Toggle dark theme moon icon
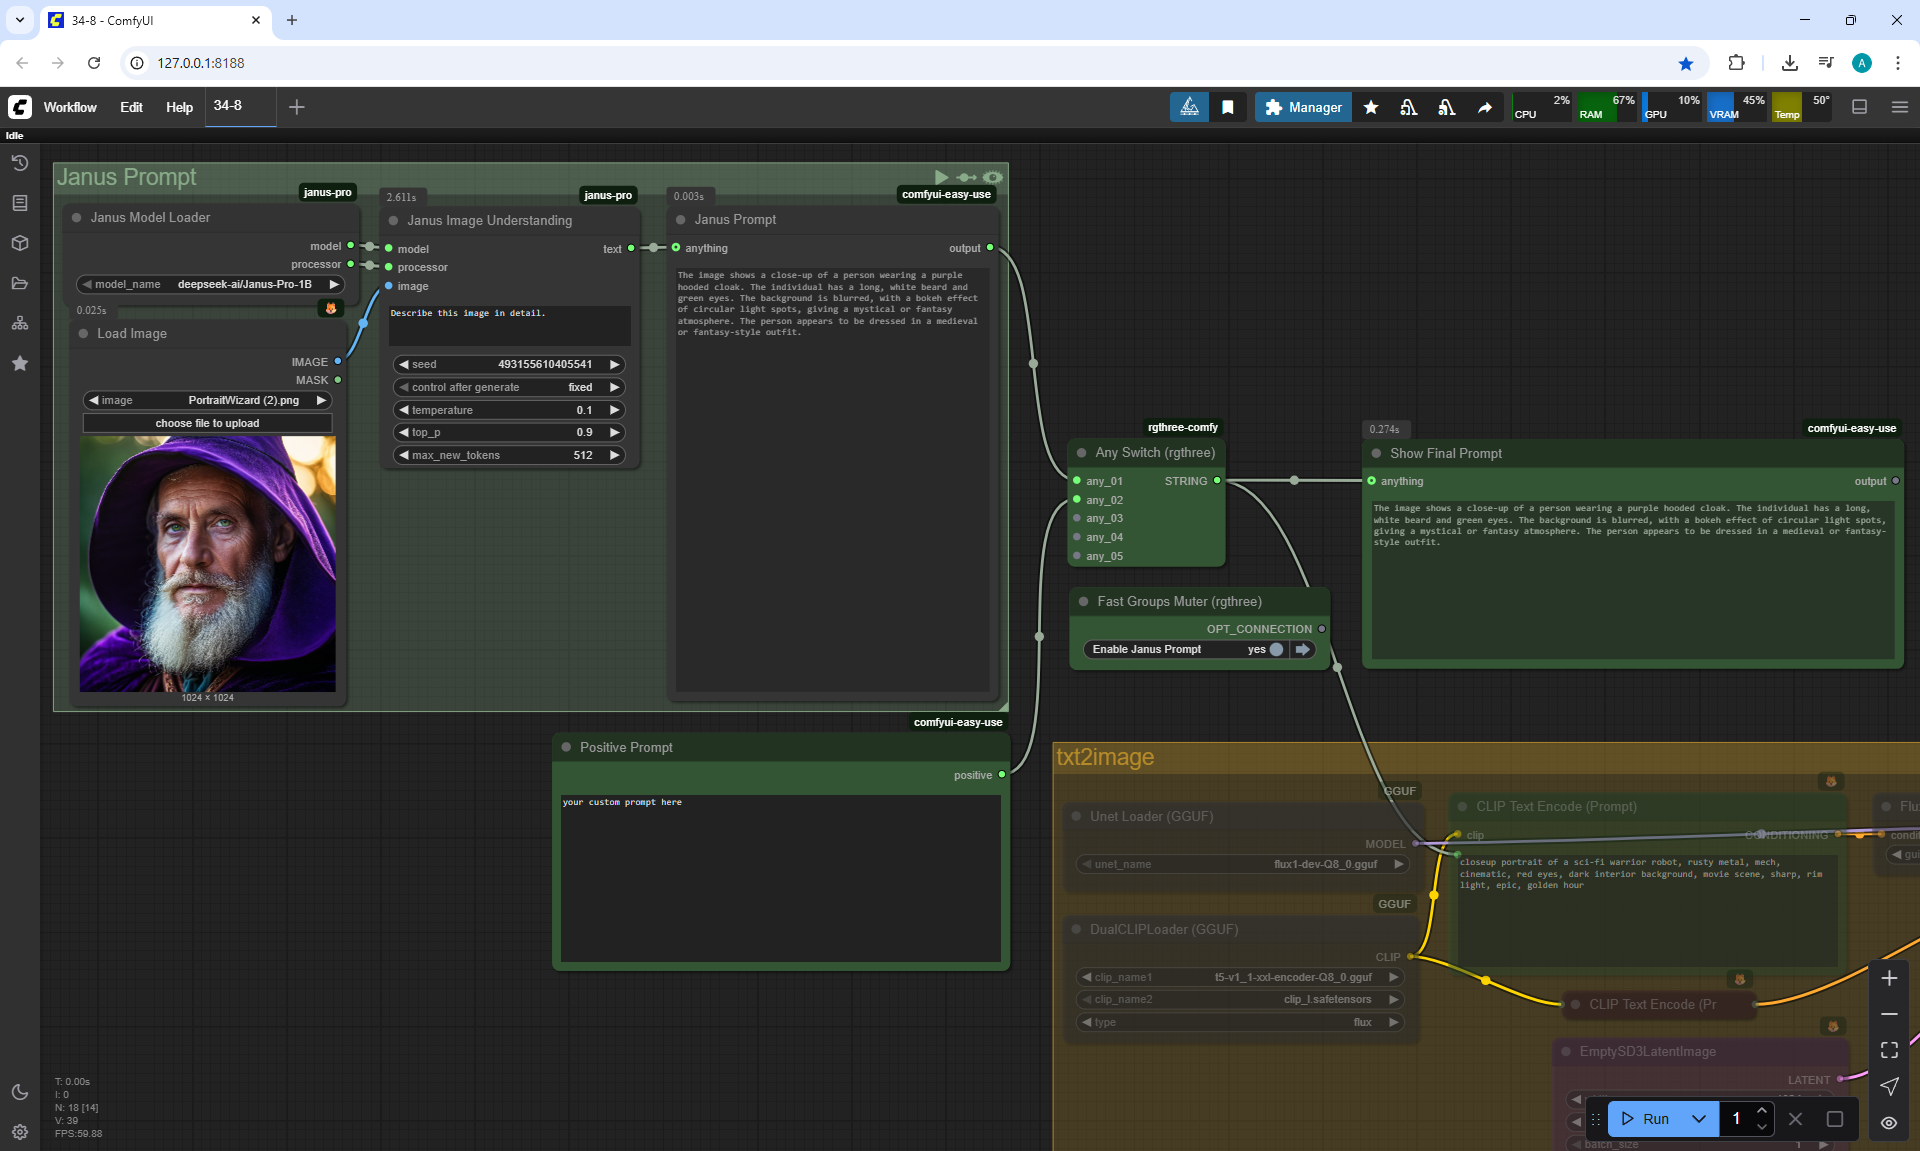Screen dimensions: 1920x1151 coord(19,1092)
